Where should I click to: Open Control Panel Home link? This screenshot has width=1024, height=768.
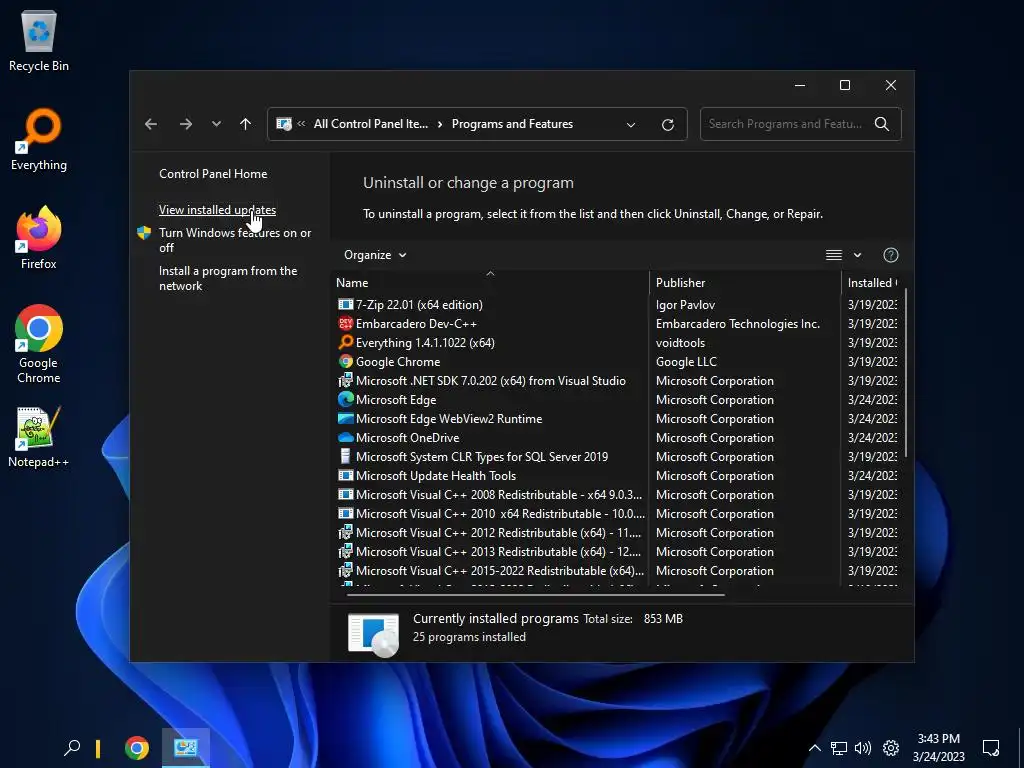click(213, 174)
